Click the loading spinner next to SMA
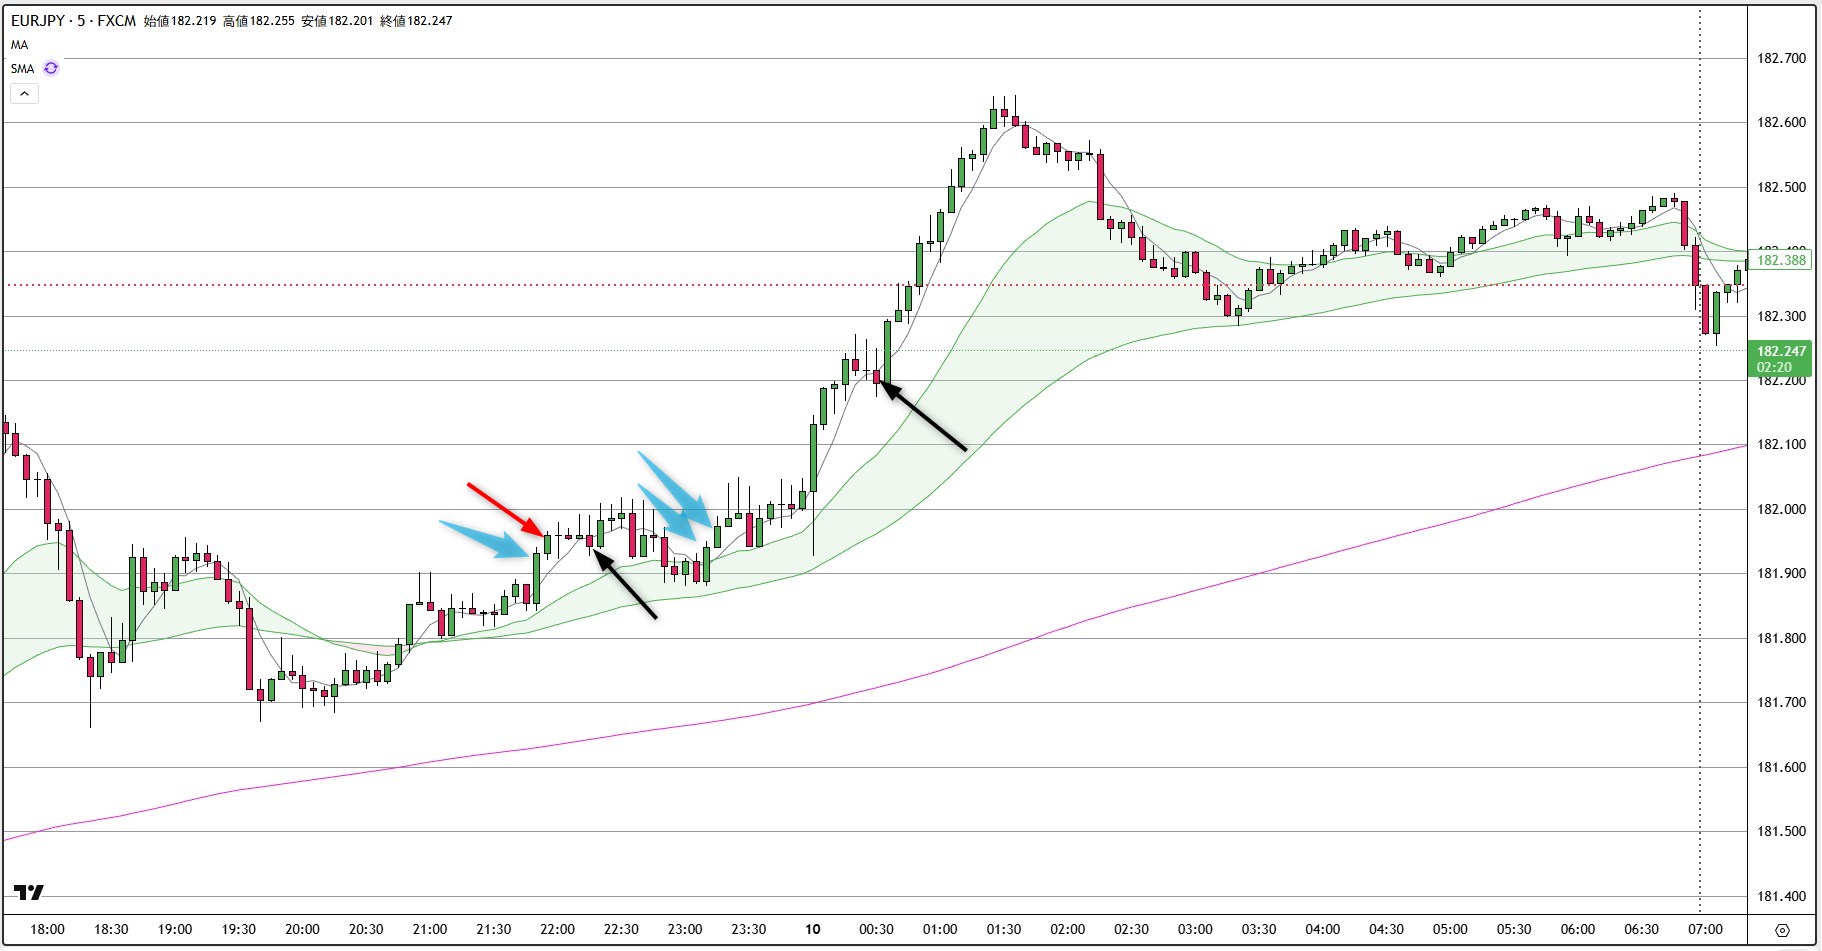 (x=51, y=68)
